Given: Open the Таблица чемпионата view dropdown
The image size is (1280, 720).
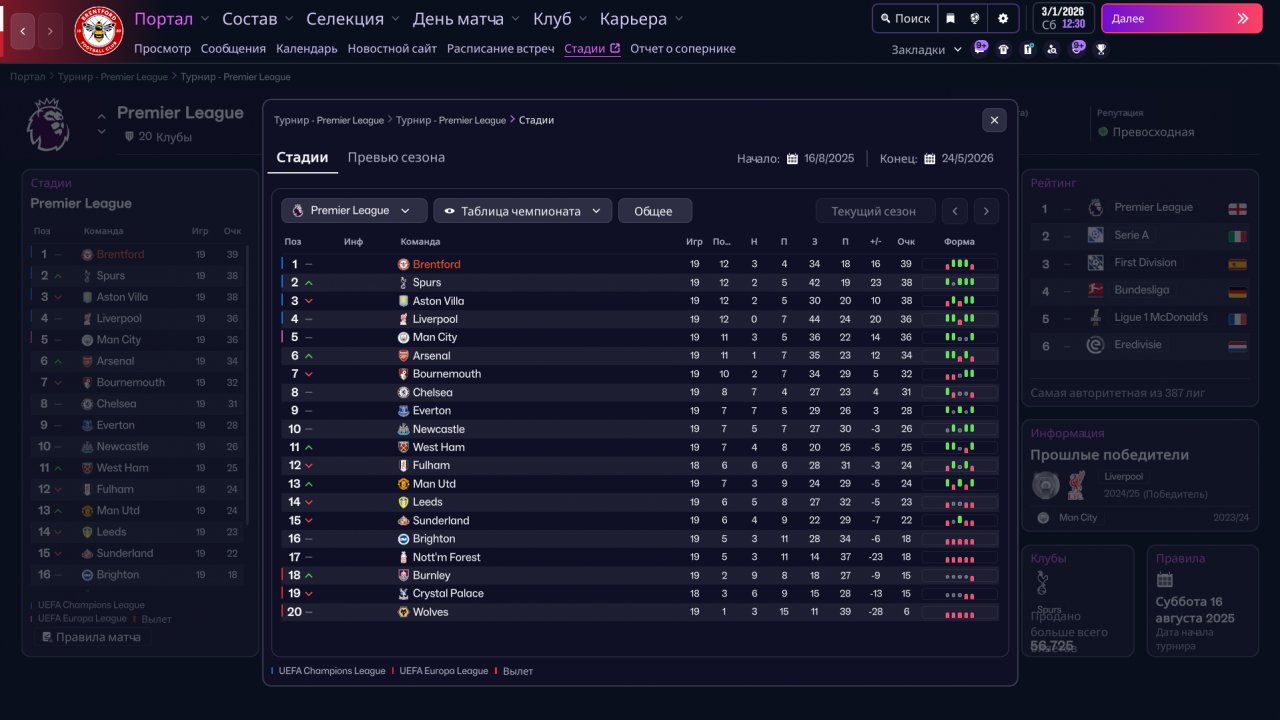Looking at the screenshot, I should (523, 211).
